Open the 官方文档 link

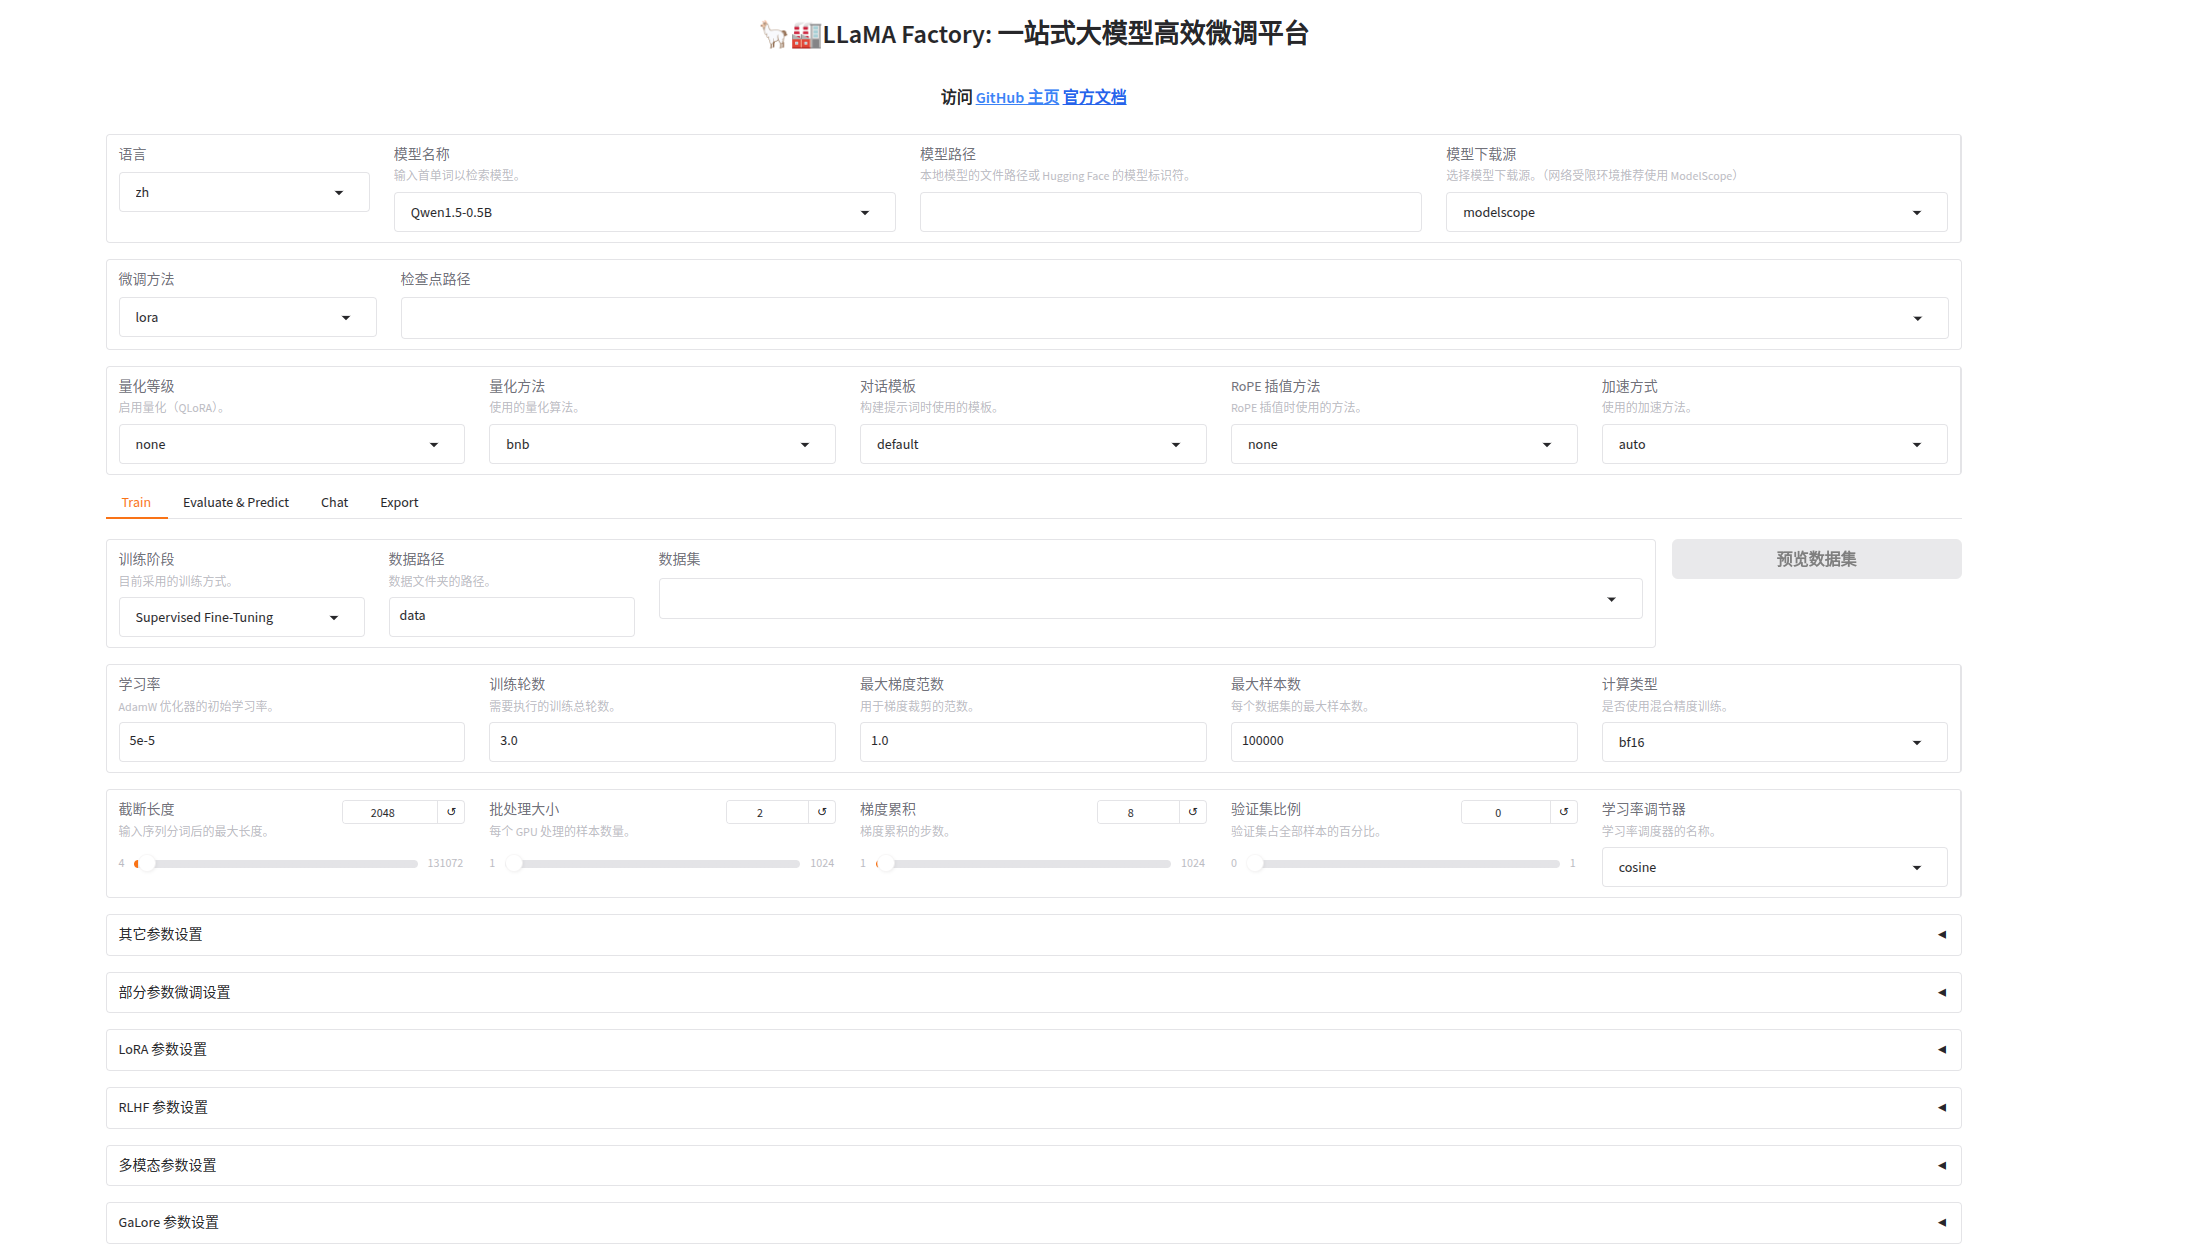[1094, 98]
